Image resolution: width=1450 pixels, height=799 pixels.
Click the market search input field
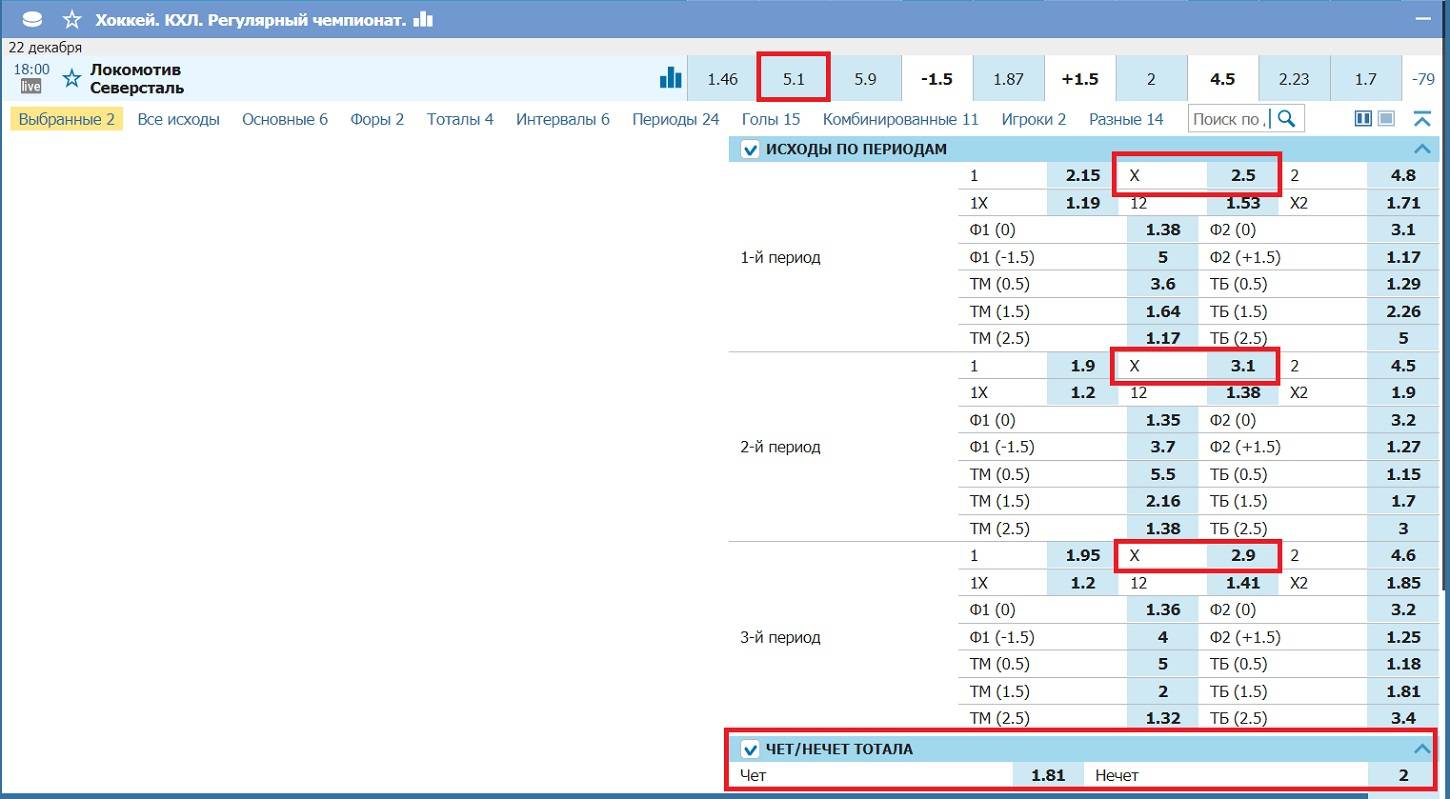pos(1230,119)
